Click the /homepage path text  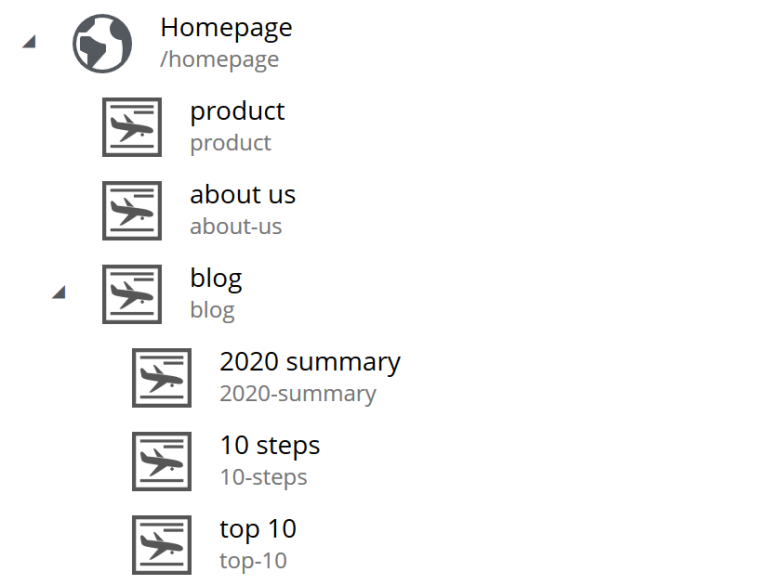tap(219, 60)
